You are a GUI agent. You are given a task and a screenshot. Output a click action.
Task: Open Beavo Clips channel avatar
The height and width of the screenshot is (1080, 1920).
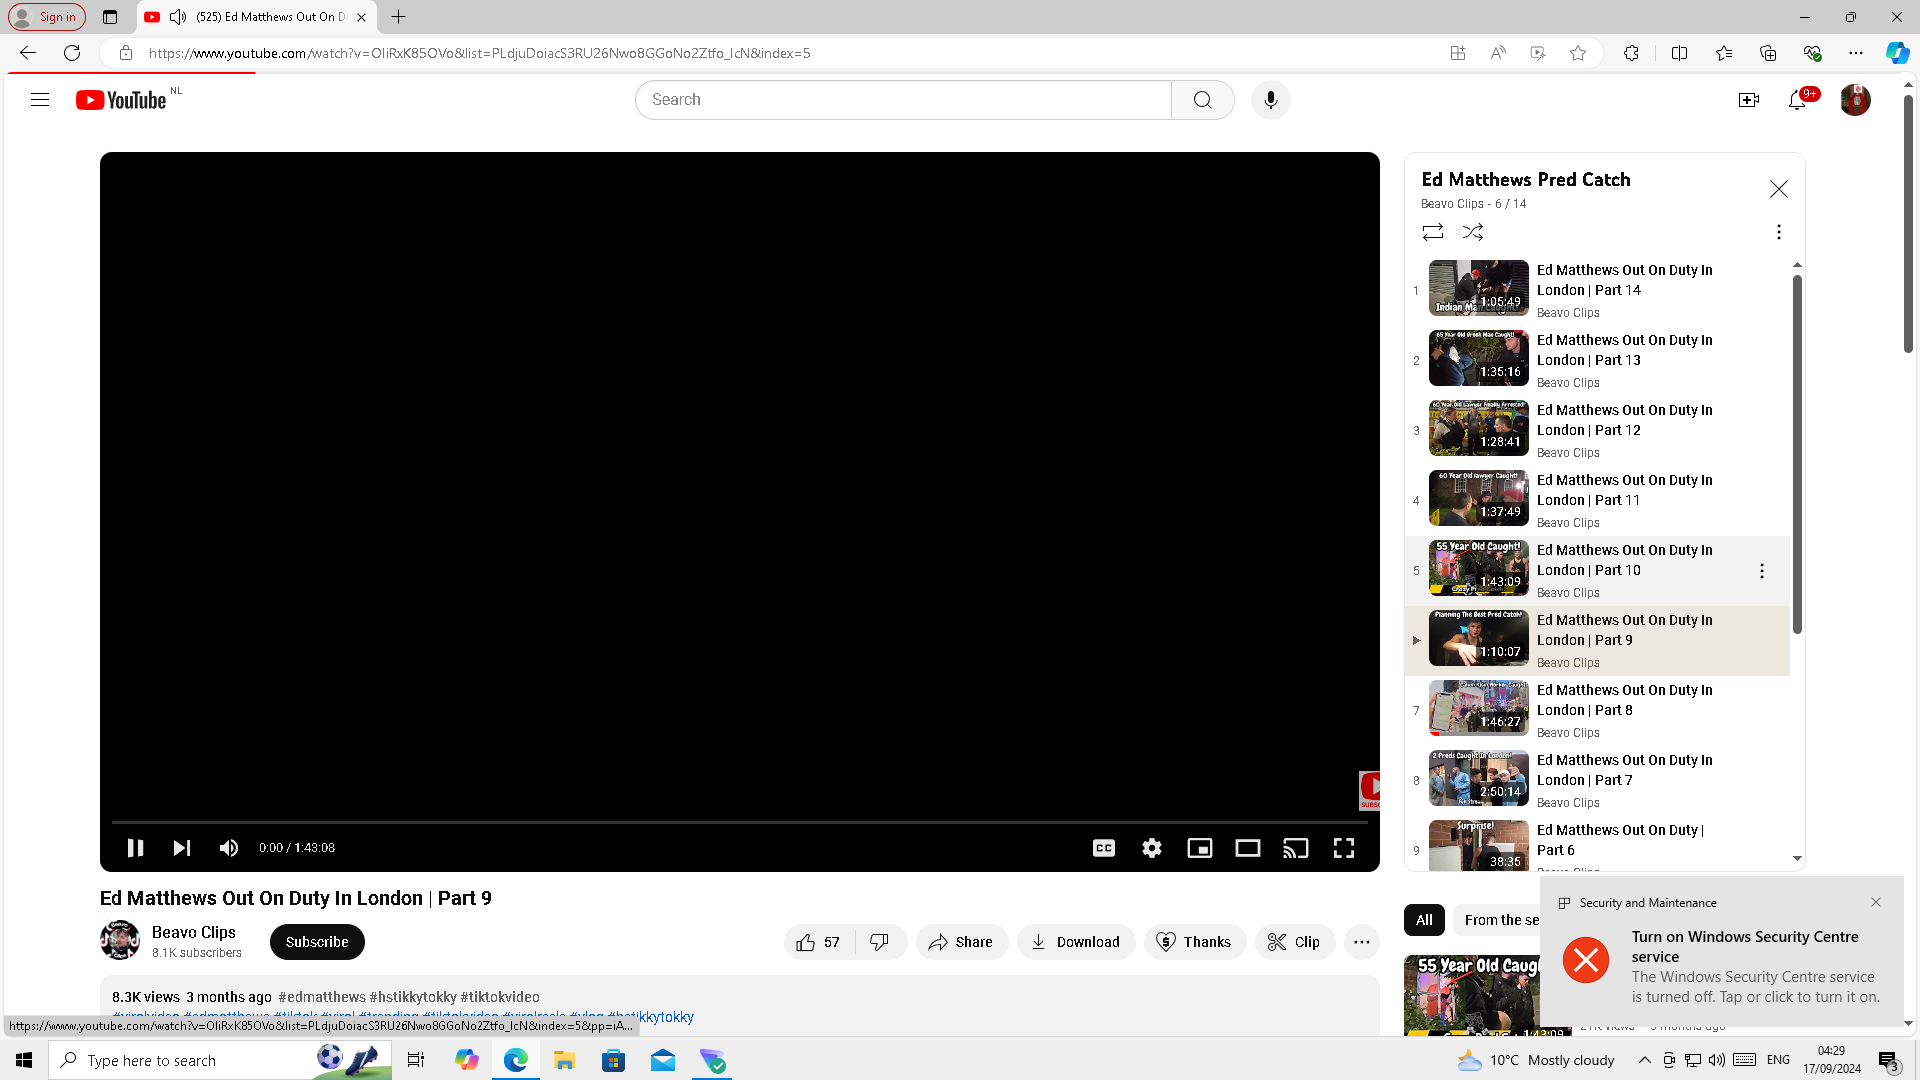pyautogui.click(x=120, y=940)
